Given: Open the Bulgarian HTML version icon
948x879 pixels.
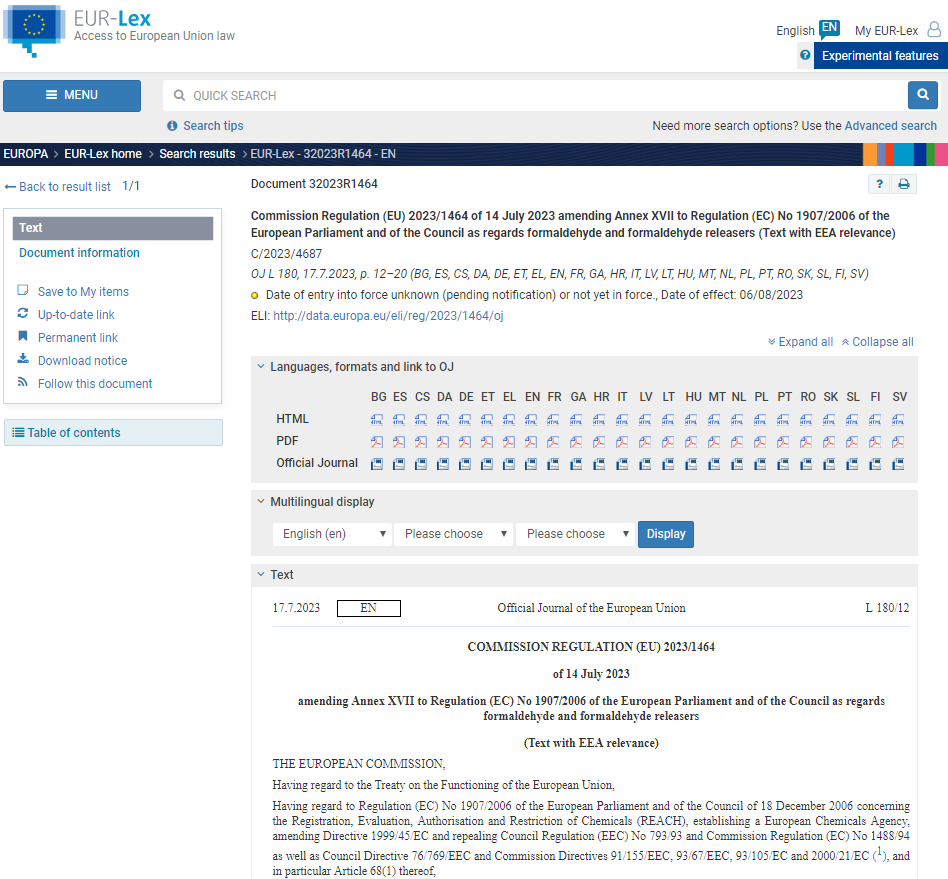Looking at the screenshot, I should (378, 419).
